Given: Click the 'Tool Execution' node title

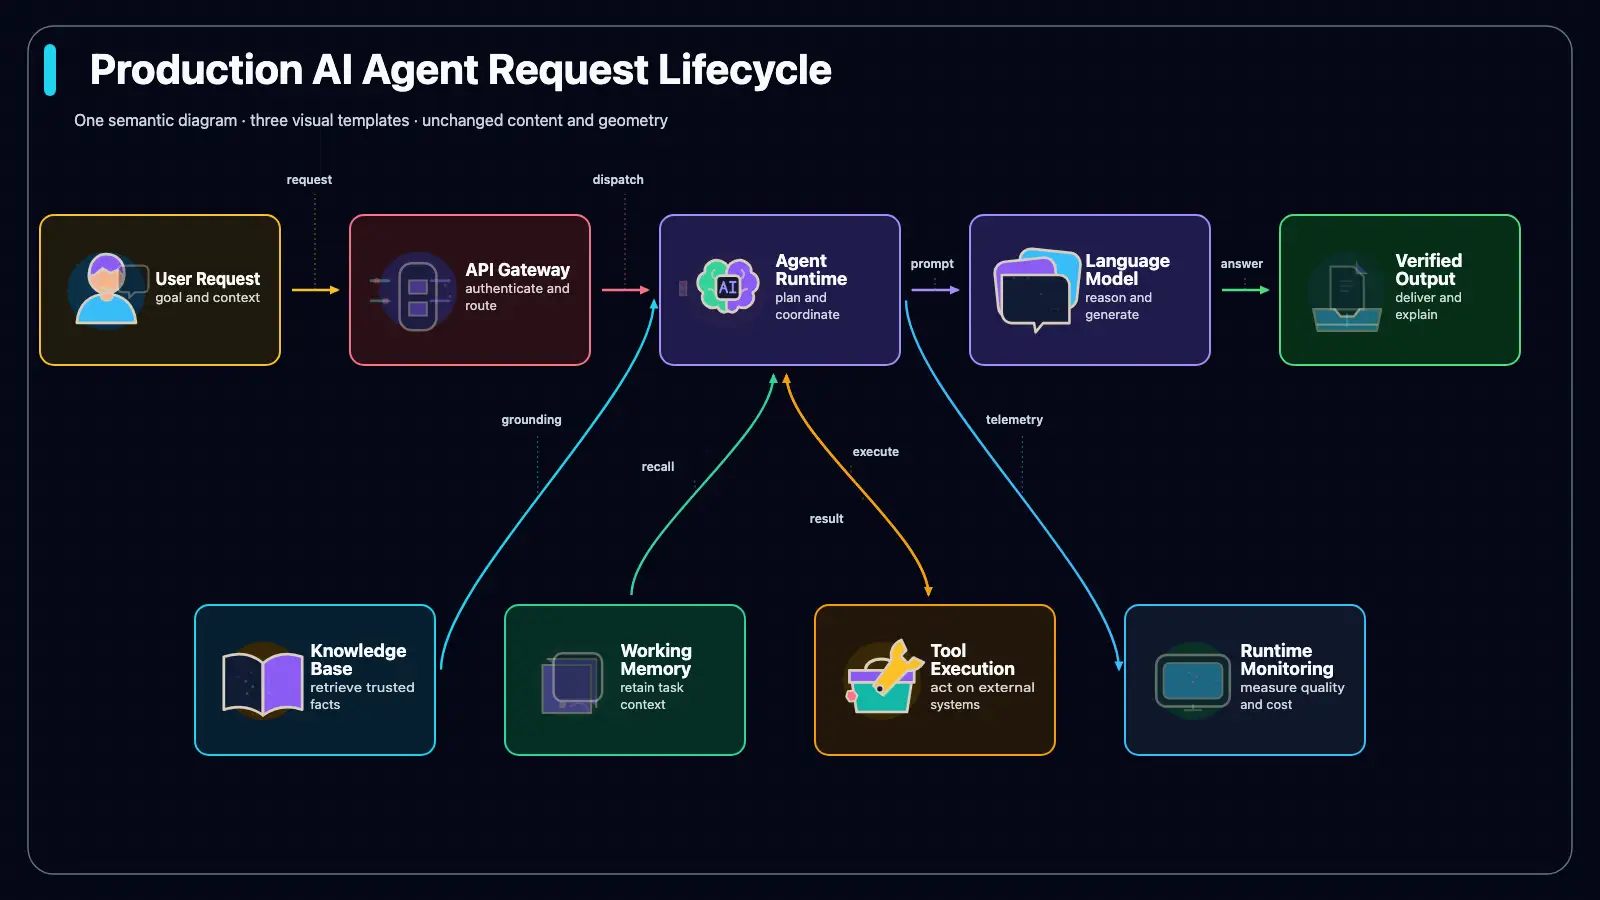Looking at the screenshot, I should (972, 660).
